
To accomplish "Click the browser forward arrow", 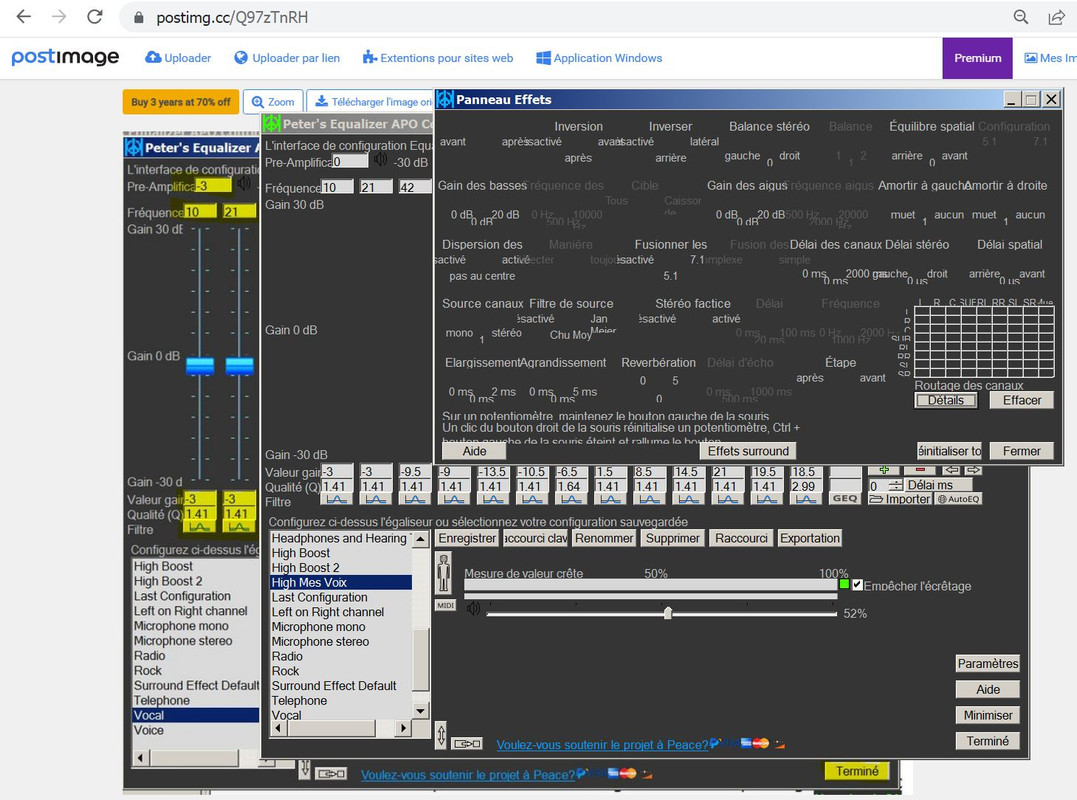I will (x=59, y=17).
